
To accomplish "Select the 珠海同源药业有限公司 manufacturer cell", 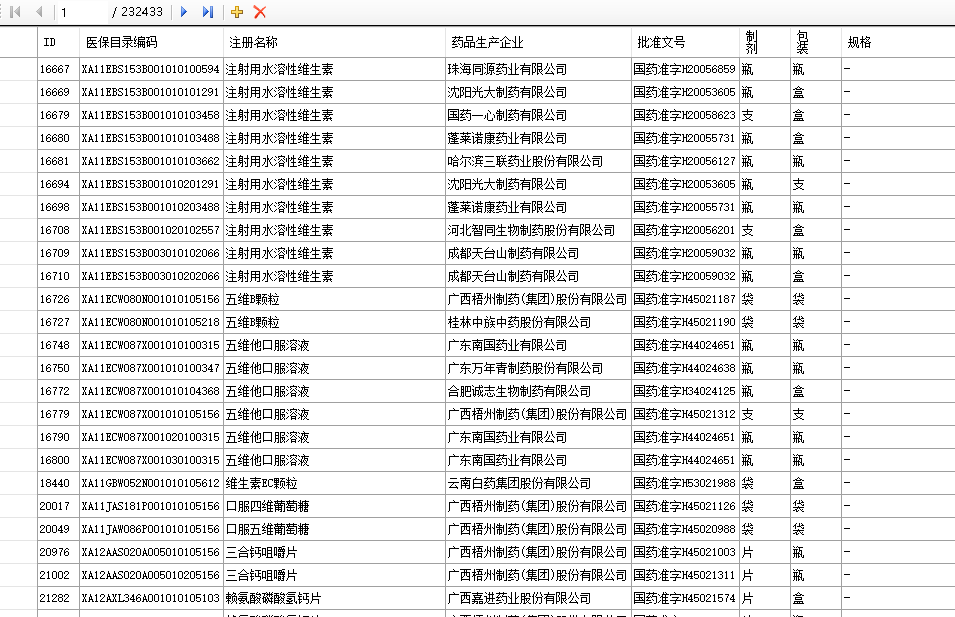I will tap(538, 69).
